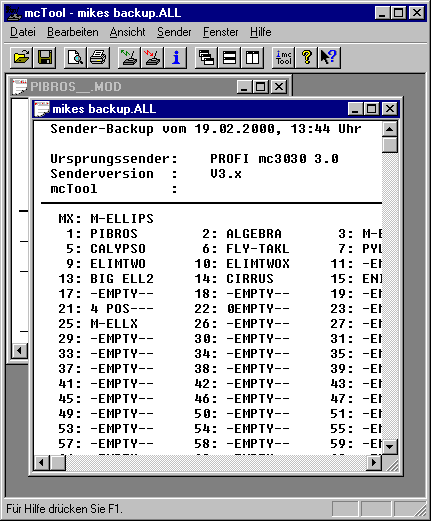The height and width of the screenshot is (521, 431).
Task: Click the PIBROS__.MOD window document icon
Action: click(x=20, y=87)
